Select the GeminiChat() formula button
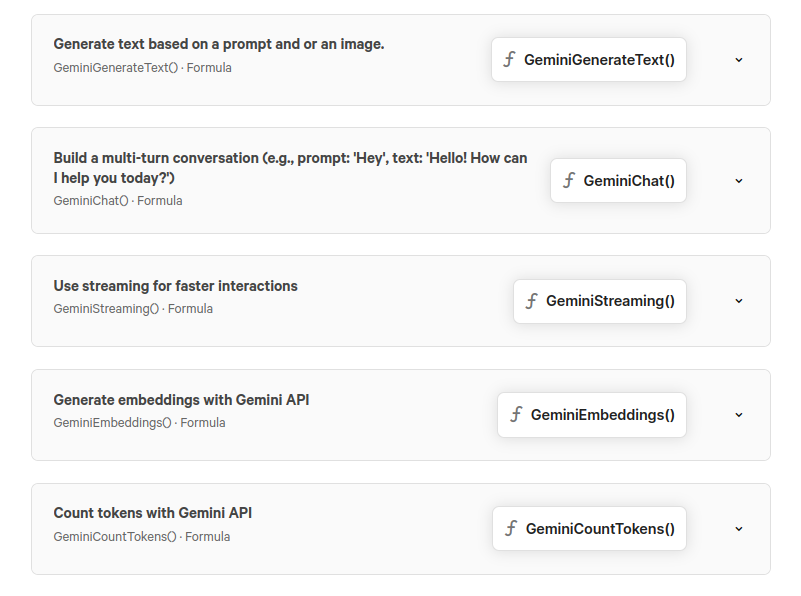801x596 pixels. [629, 181]
